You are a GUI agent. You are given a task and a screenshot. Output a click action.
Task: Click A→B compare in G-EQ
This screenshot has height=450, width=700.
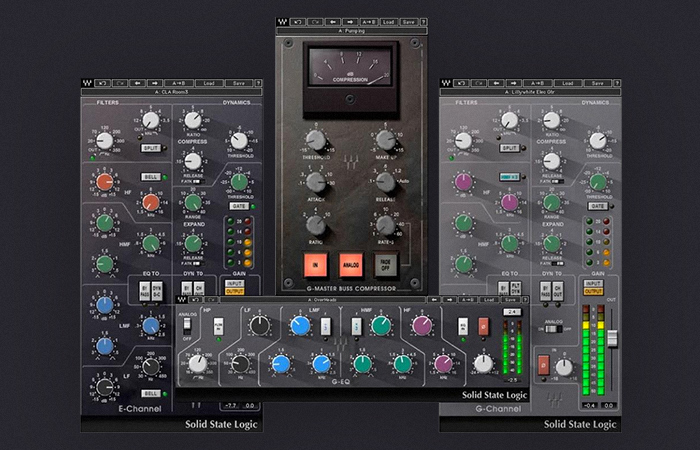coord(469,300)
